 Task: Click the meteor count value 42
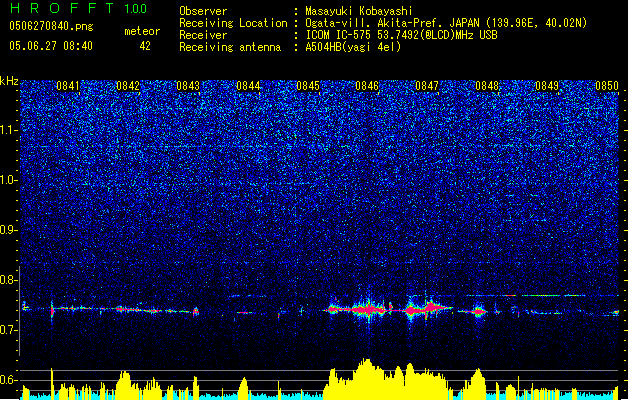point(145,46)
